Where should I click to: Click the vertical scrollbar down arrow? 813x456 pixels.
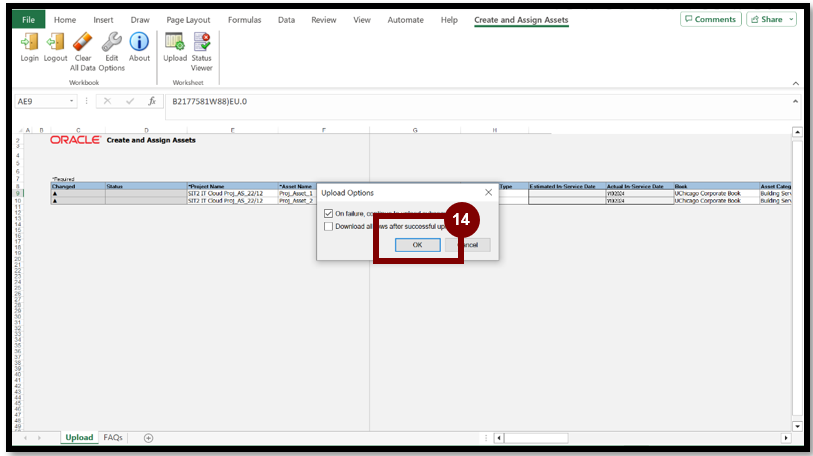797,426
